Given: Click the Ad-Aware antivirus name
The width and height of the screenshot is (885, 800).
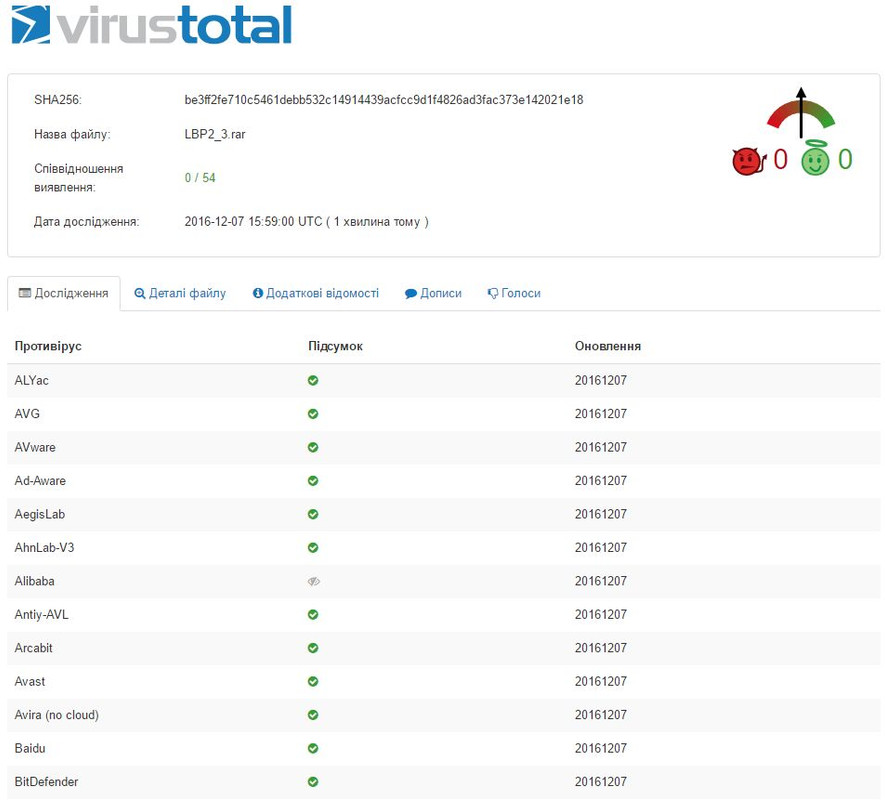Looking at the screenshot, I should click(x=40, y=480).
